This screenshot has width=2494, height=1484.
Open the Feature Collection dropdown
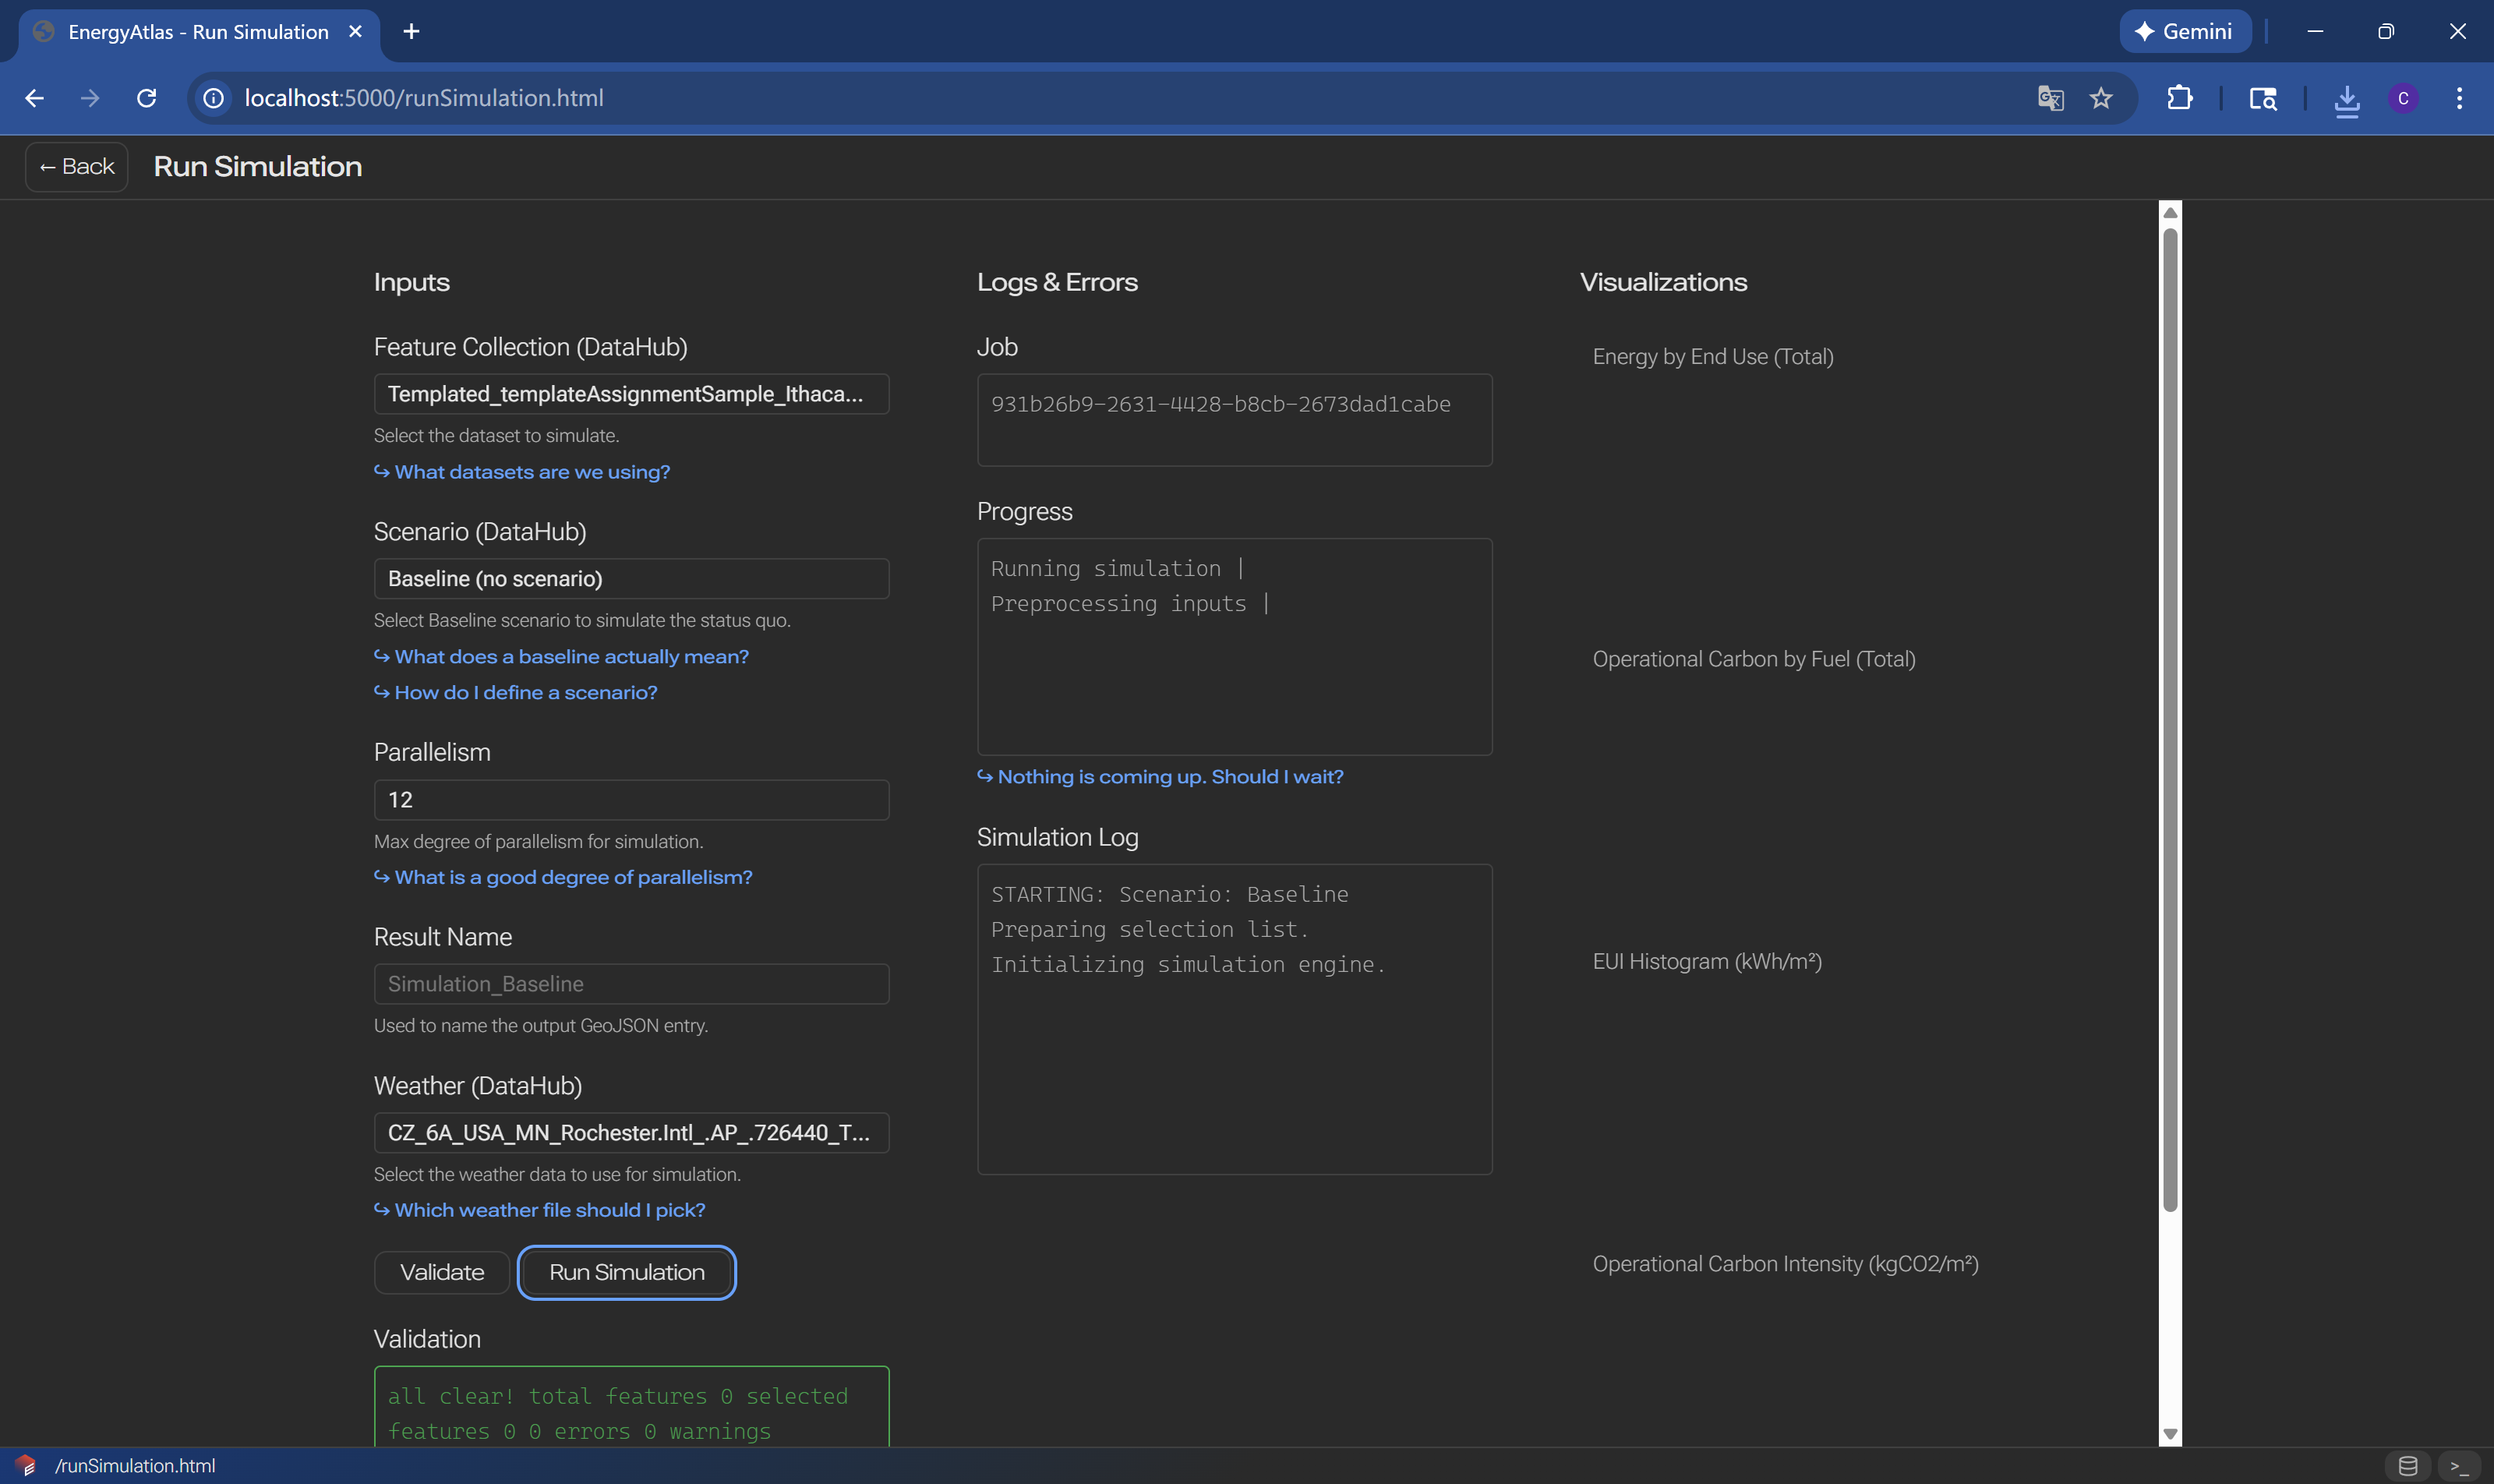[631, 394]
